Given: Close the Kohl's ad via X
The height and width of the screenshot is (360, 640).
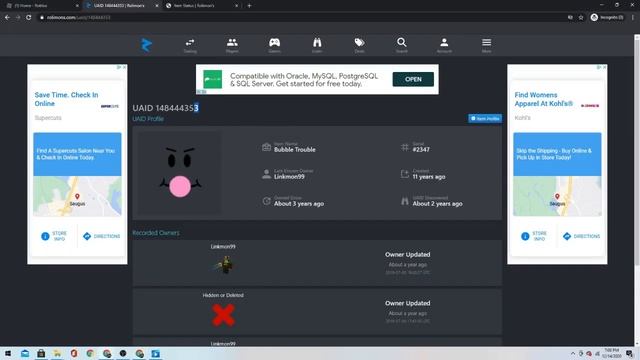Looking at the screenshot, I should pos(604,67).
